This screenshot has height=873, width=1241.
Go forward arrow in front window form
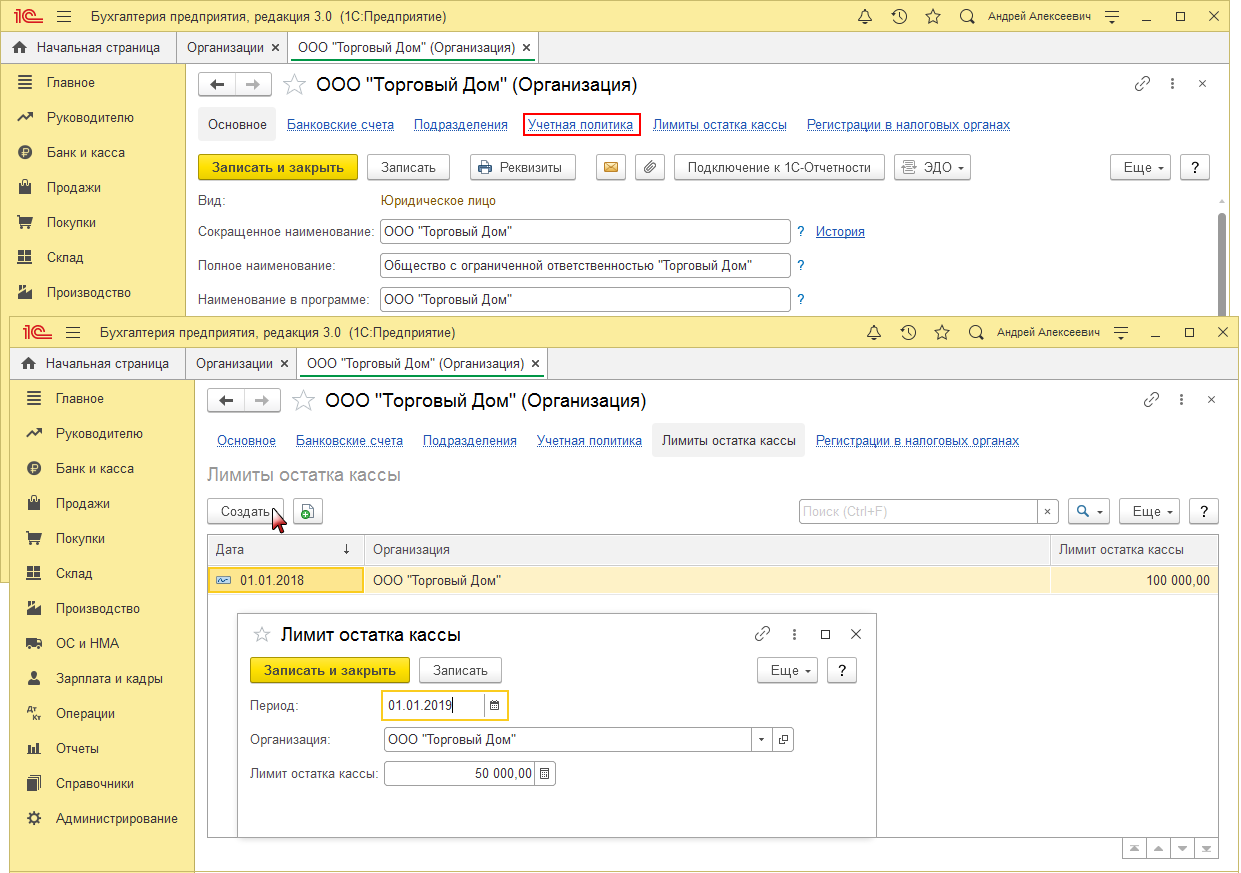262,401
